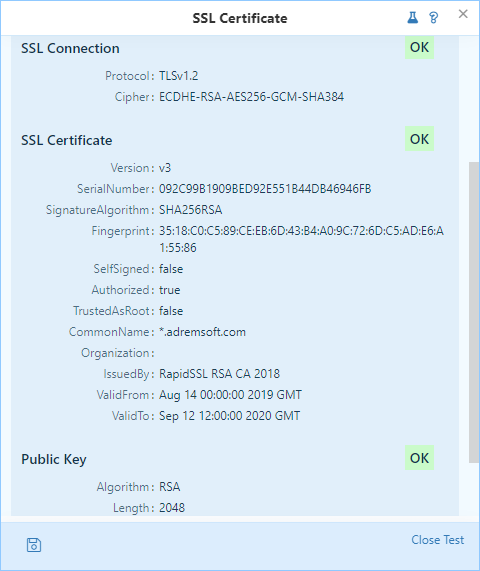Click the Cipher value ECDHE-RSA-AES256-GCM-SHA384
The height and width of the screenshot is (571, 480).
(x=252, y=97)
